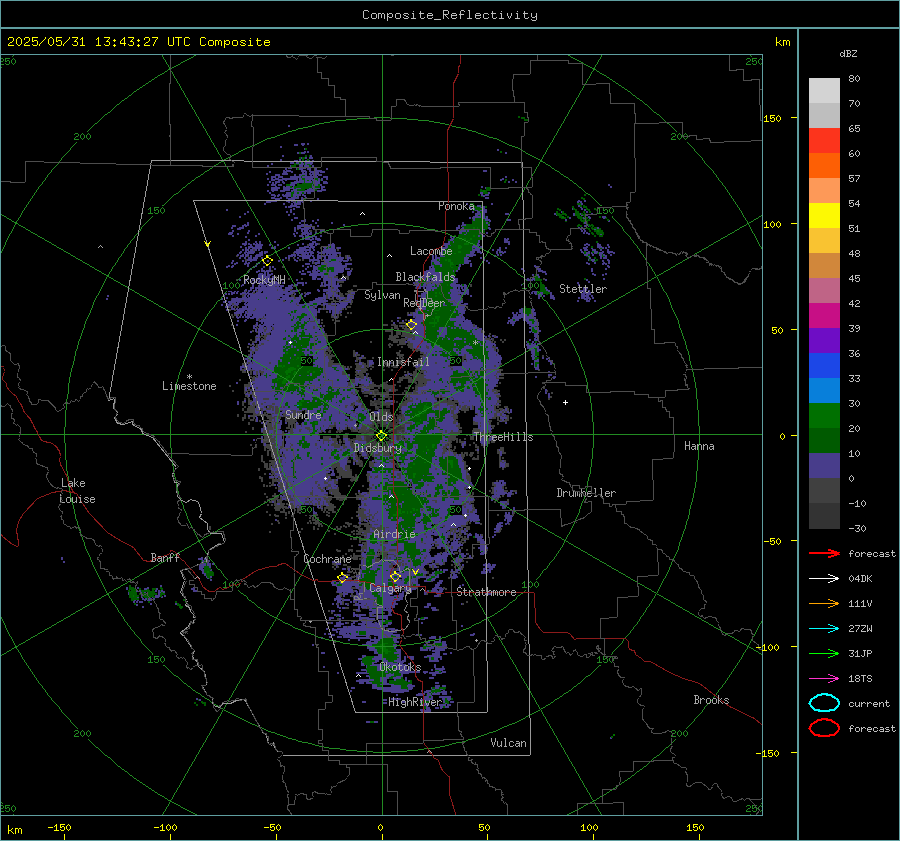Select the Limestone label

point(189,386)
